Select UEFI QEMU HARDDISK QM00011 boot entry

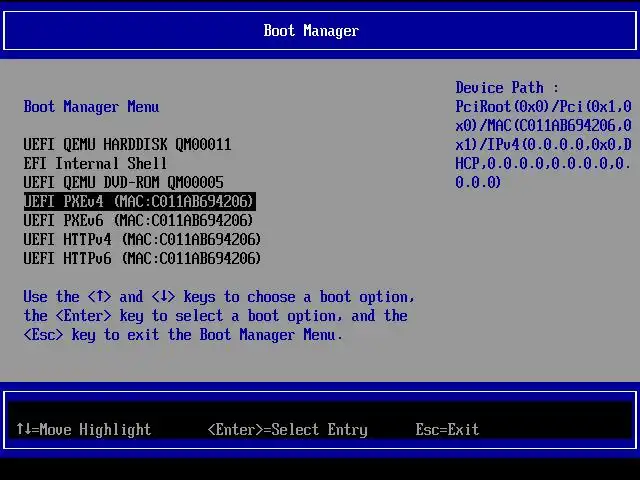127,144
